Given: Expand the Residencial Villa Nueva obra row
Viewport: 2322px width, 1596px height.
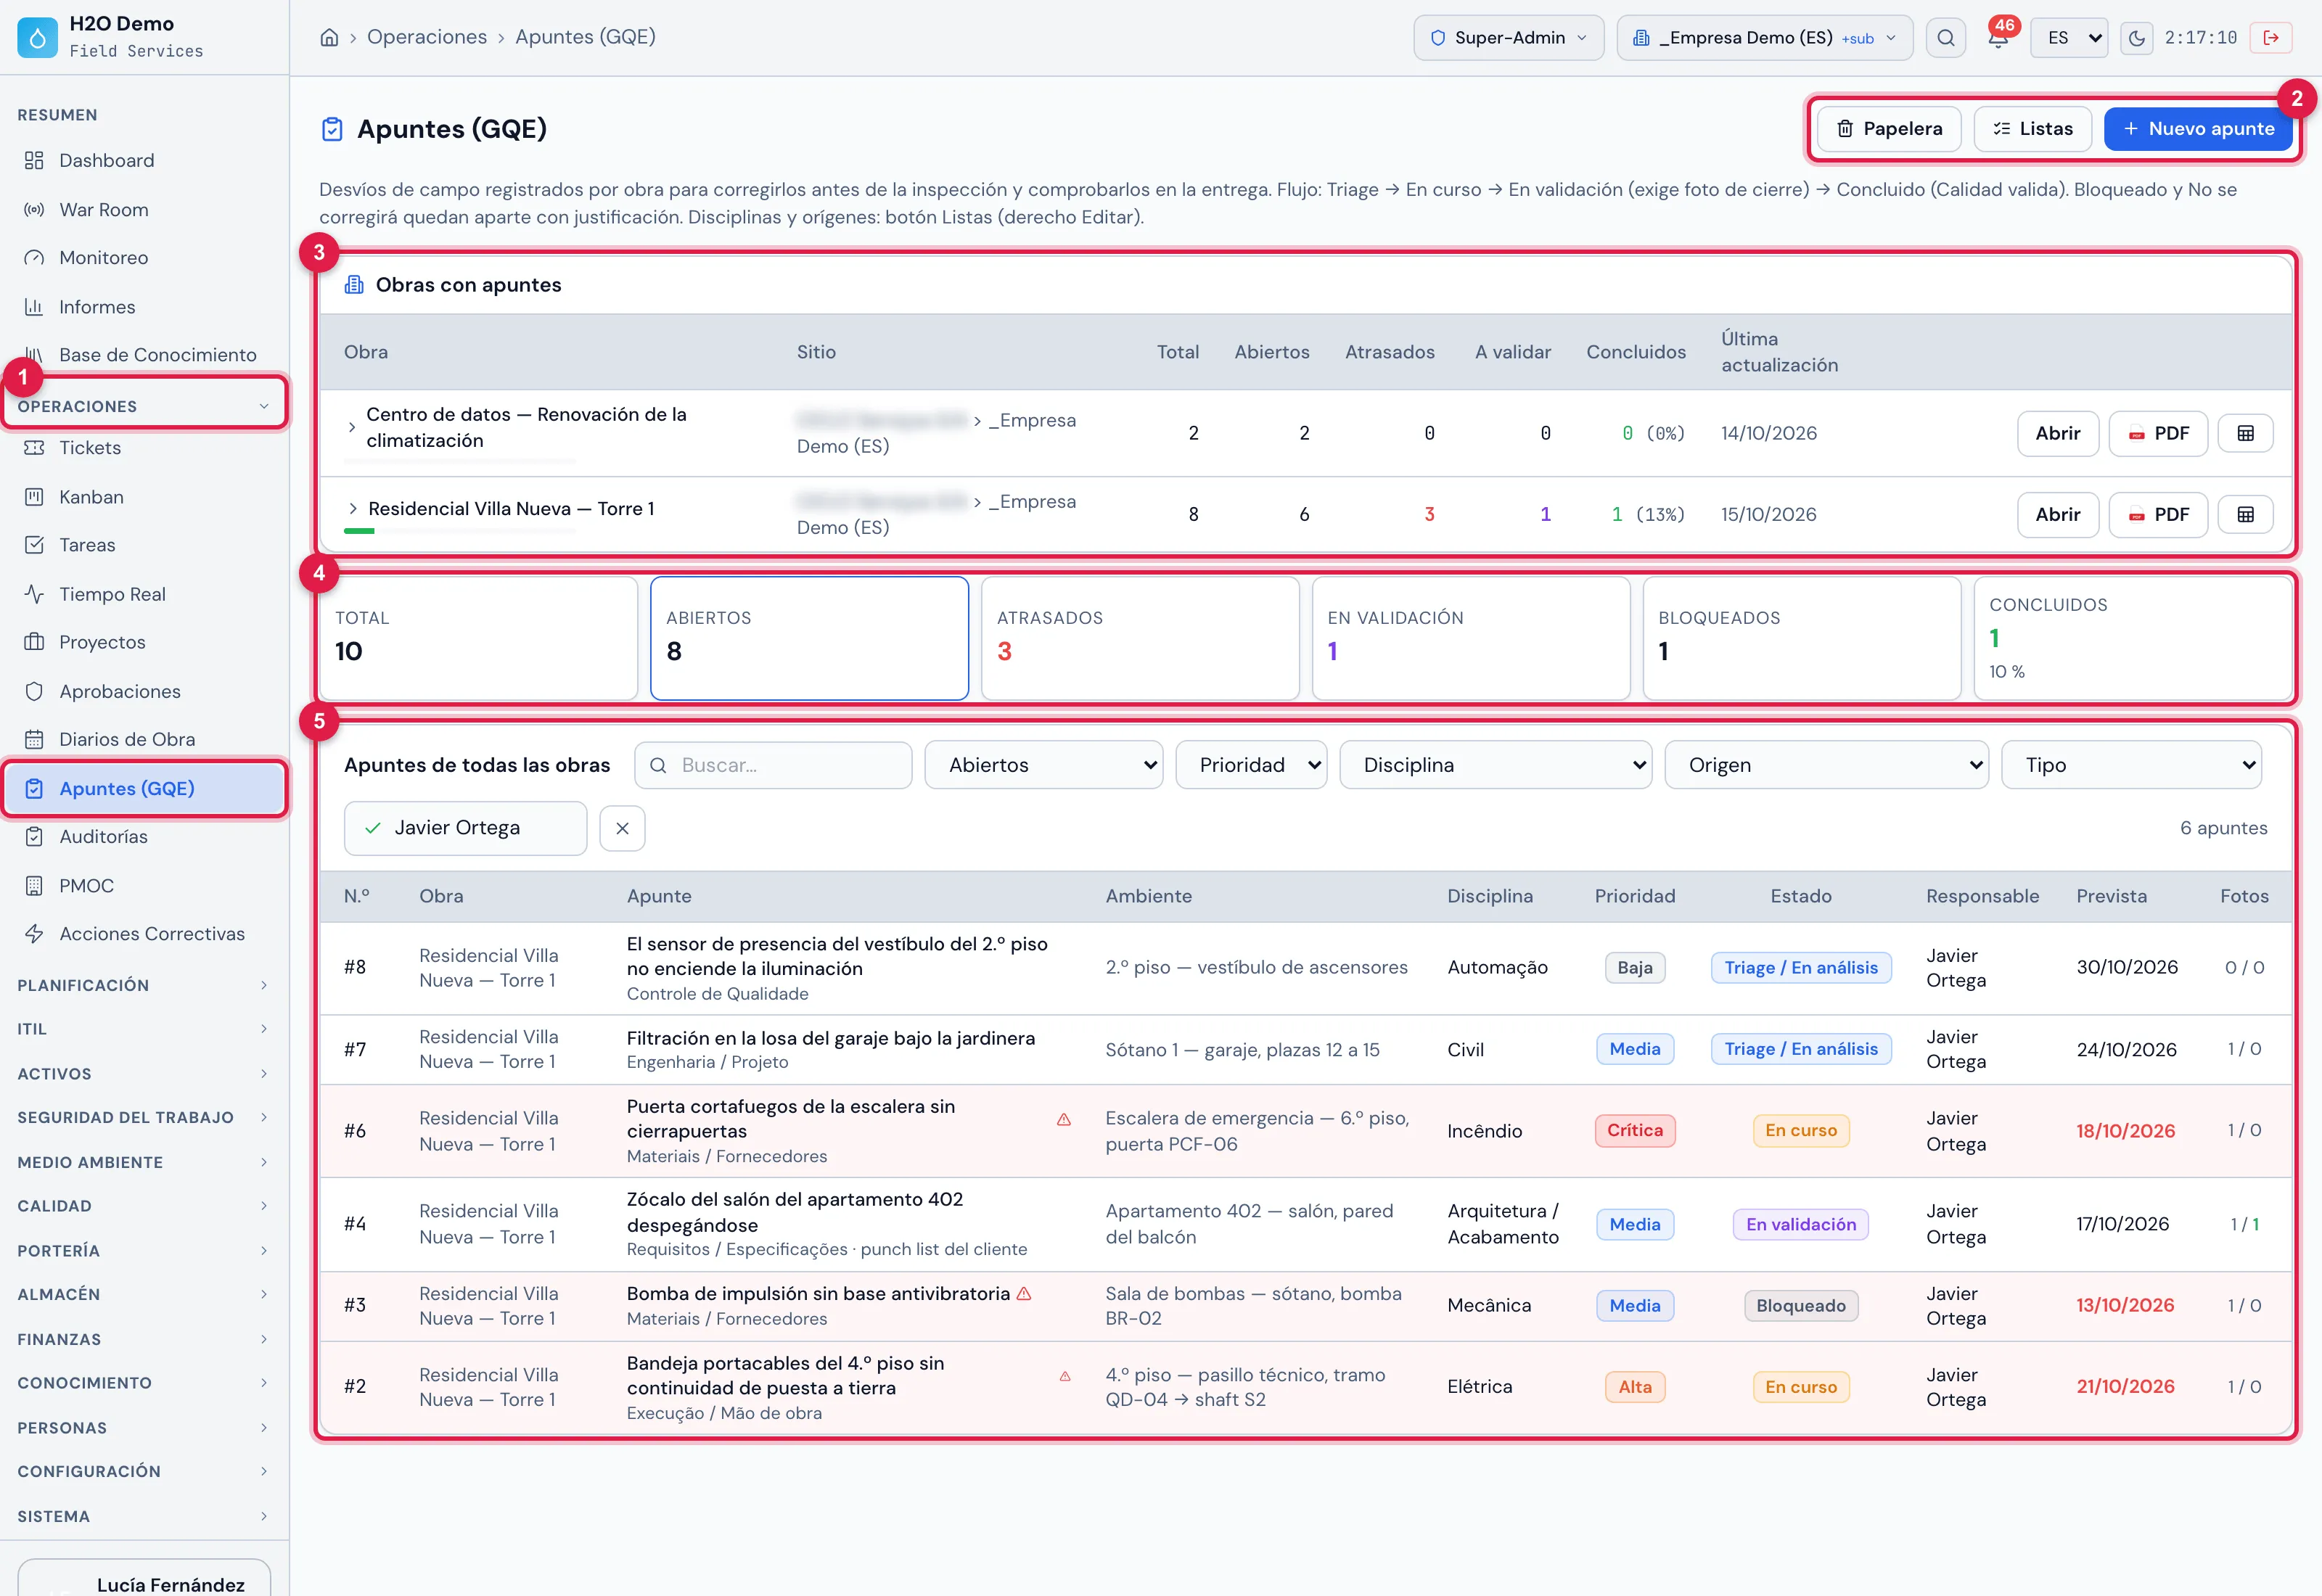Looking at the screenshot, I should point(353,508).
